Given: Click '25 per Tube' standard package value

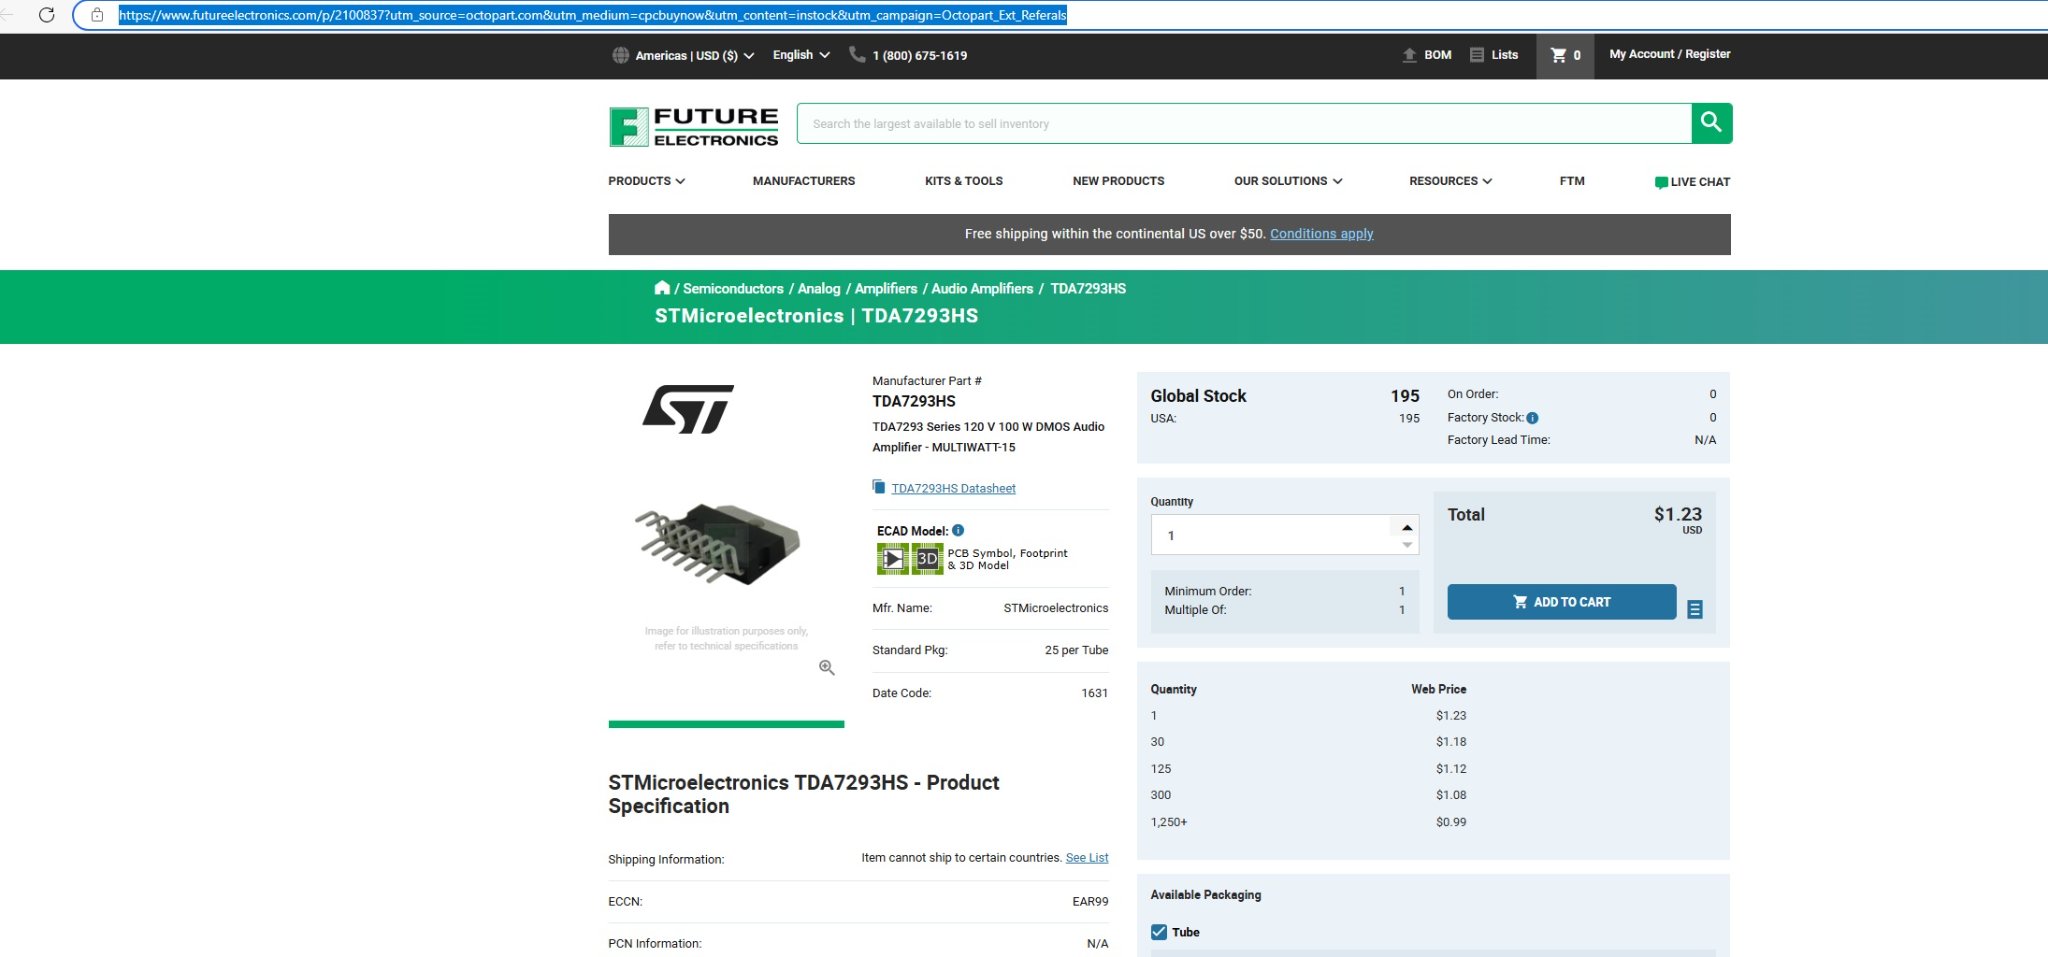Looking at the screenshot, I should [x=1076, y=650].
